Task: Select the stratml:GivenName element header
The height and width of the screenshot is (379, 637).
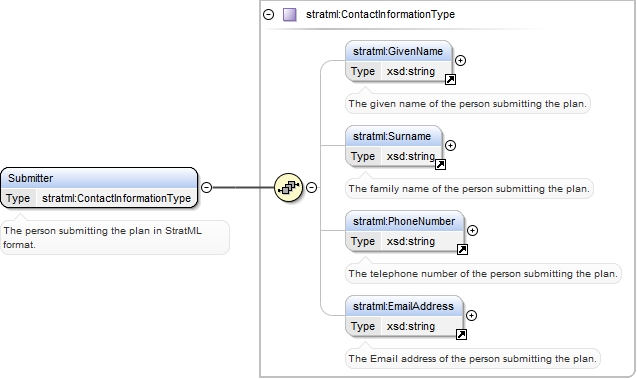Action: (398, 51)
